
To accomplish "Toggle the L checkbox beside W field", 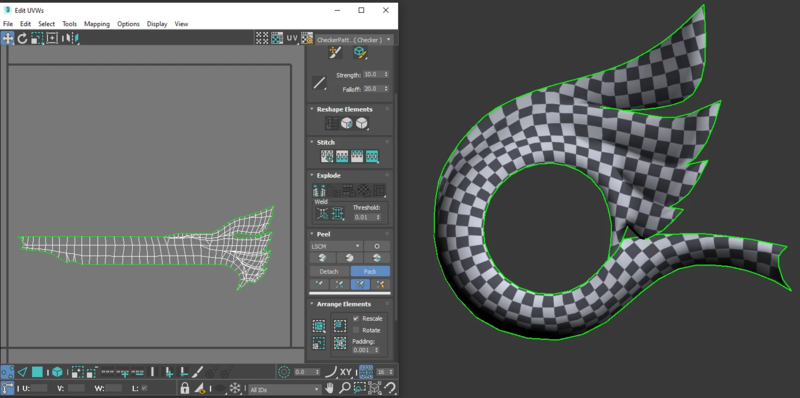I will pos(144,388).
